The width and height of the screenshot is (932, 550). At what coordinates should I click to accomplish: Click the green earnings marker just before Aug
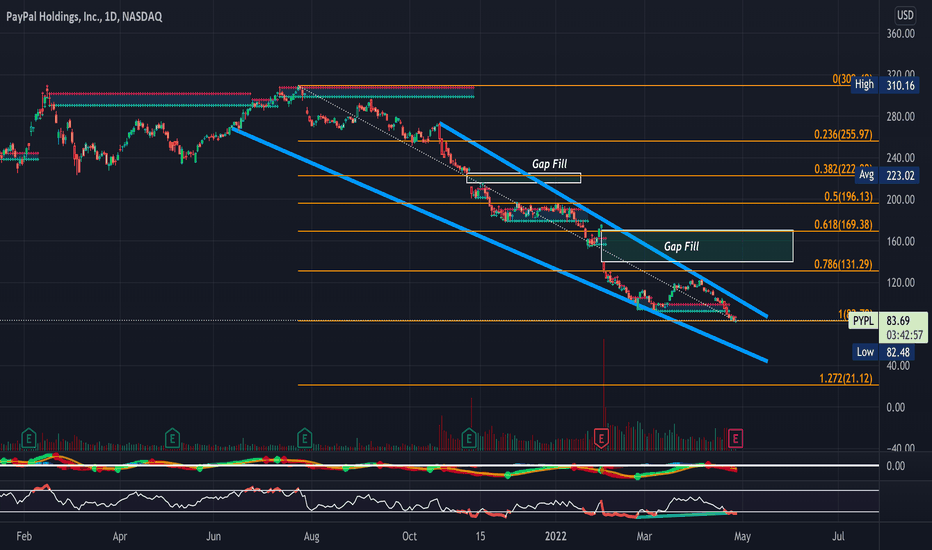(x=304, y=439)
